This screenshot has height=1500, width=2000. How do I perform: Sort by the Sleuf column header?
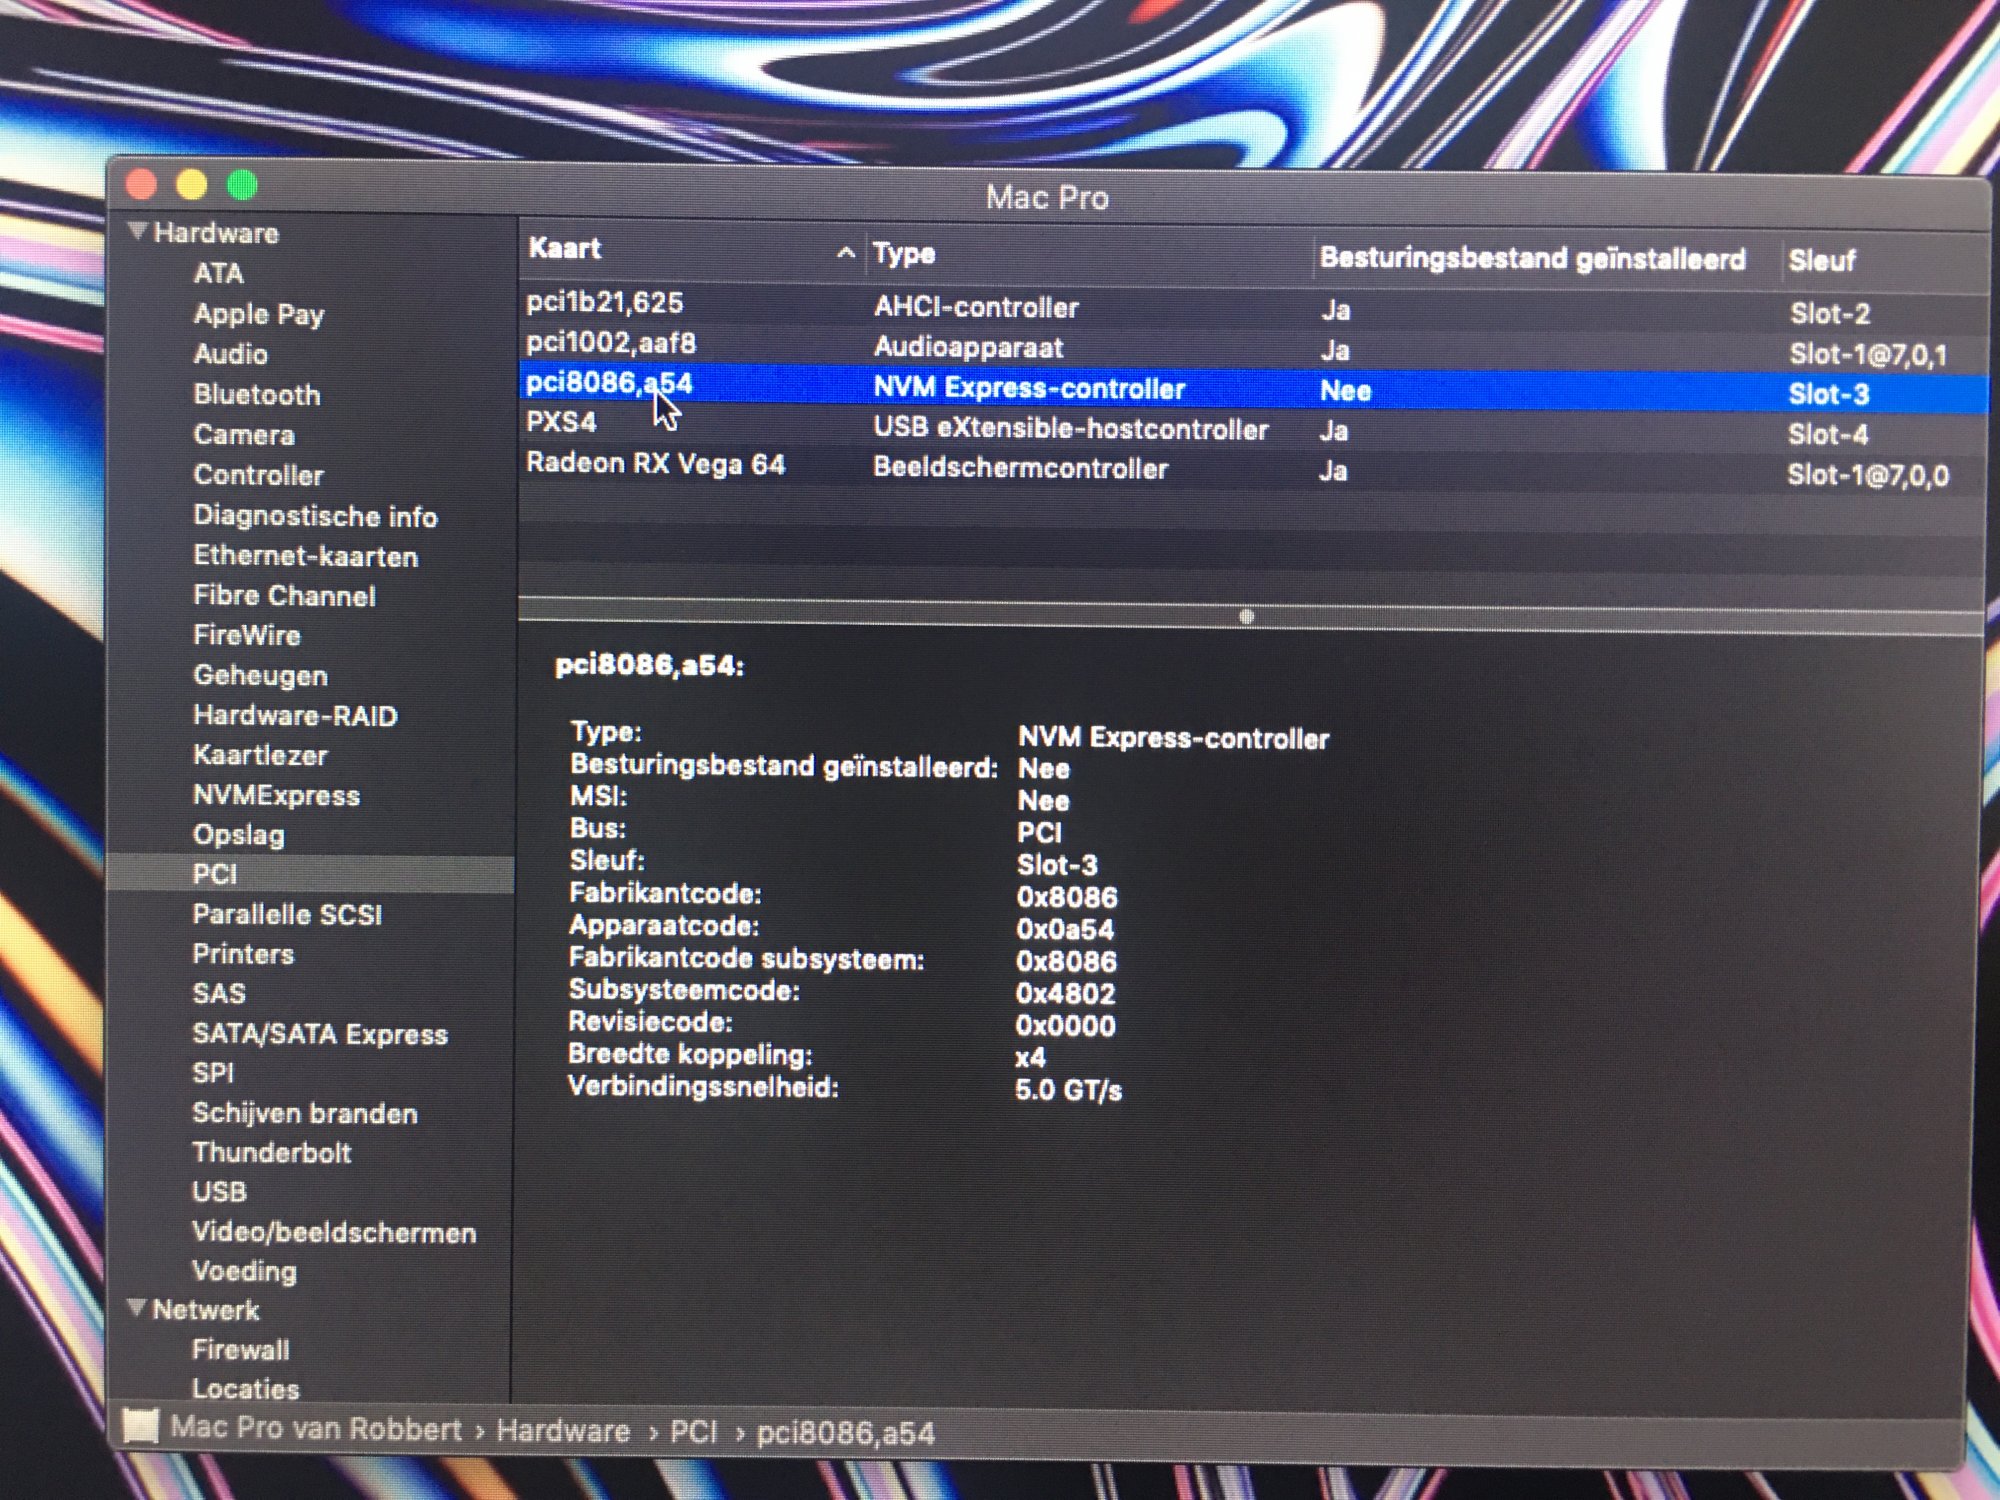[x=1822, y=261]
